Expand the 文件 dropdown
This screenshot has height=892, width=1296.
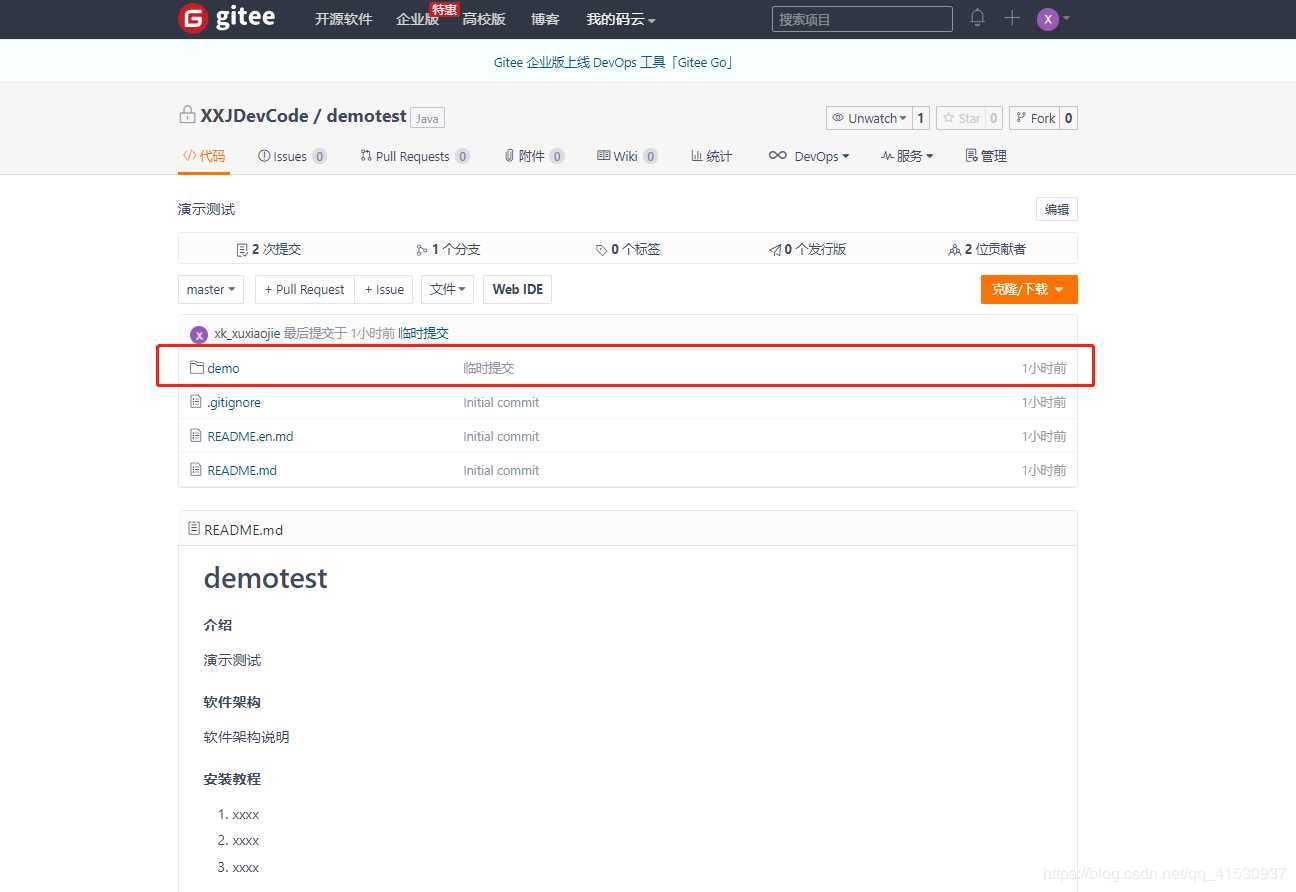(x=447, y=289)
